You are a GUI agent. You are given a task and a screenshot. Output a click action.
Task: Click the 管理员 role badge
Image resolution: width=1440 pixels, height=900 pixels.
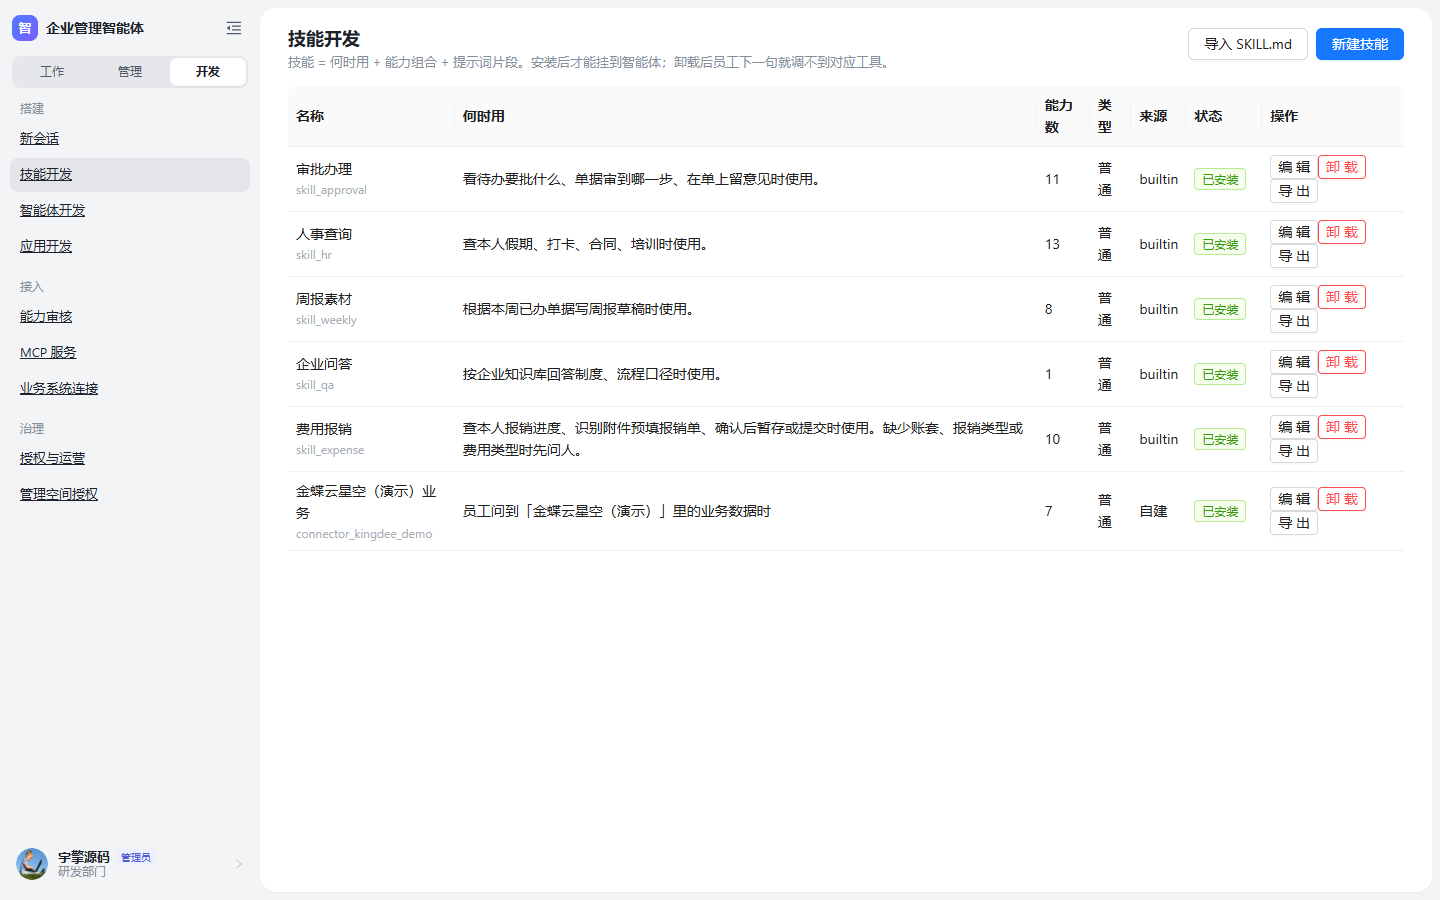136,858
